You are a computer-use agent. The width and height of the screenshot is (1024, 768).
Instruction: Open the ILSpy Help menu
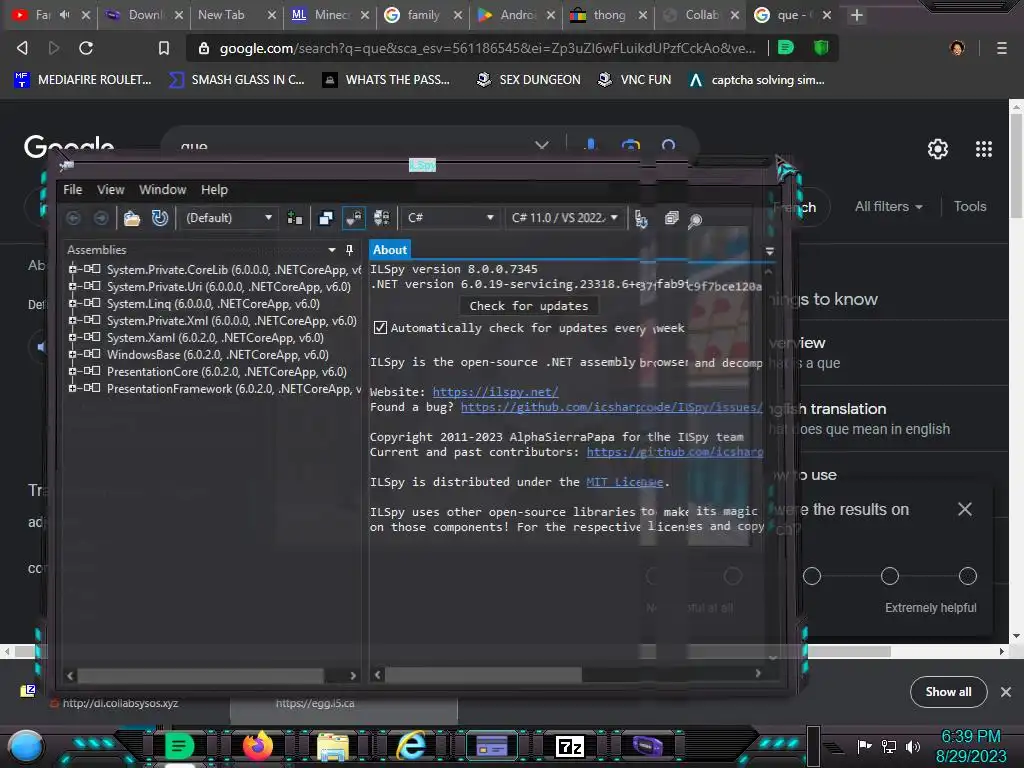(x=214, y=189)
